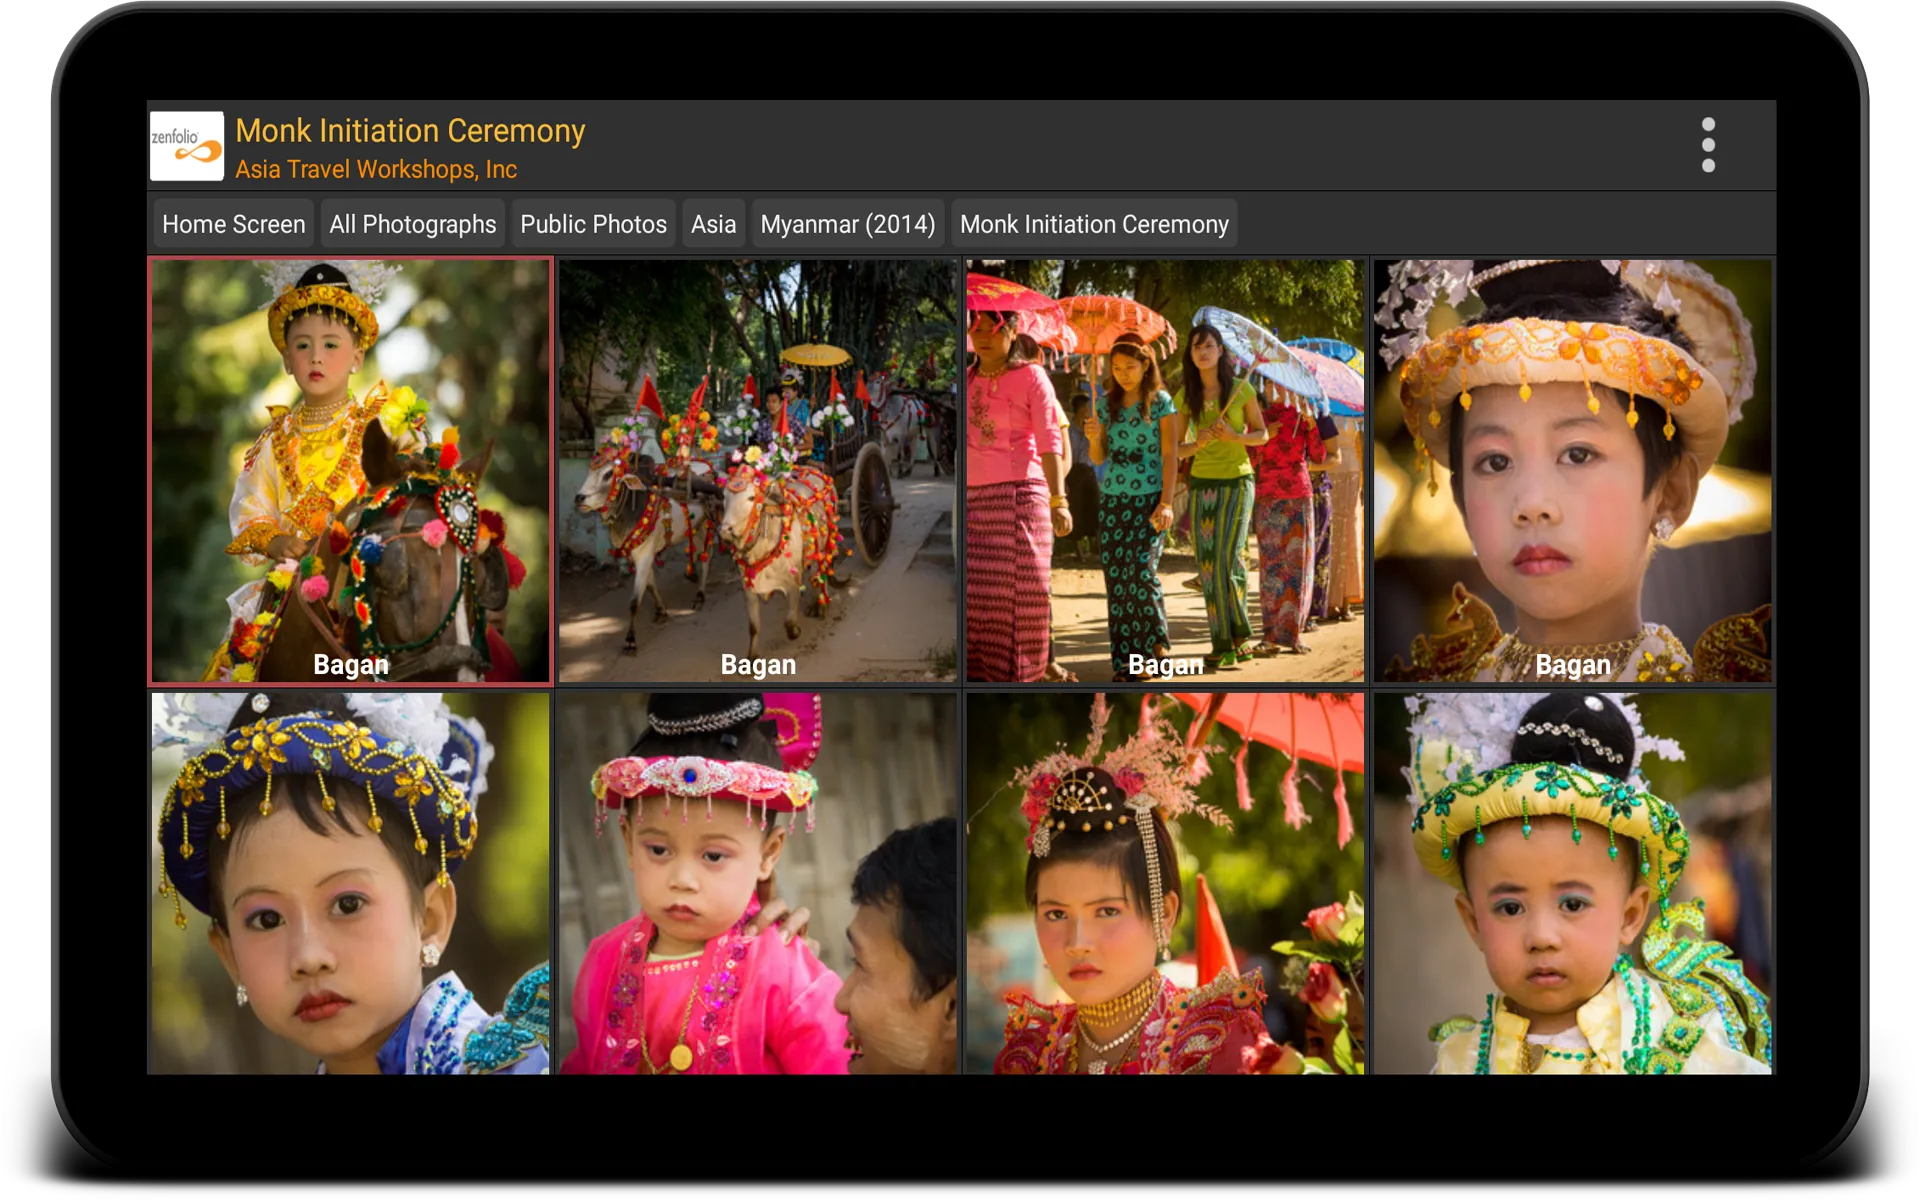The height and width of the screenshot is (1200, 1920).
Task: Open thumbnail of women with parasols
Action: tap(1165, 471)
